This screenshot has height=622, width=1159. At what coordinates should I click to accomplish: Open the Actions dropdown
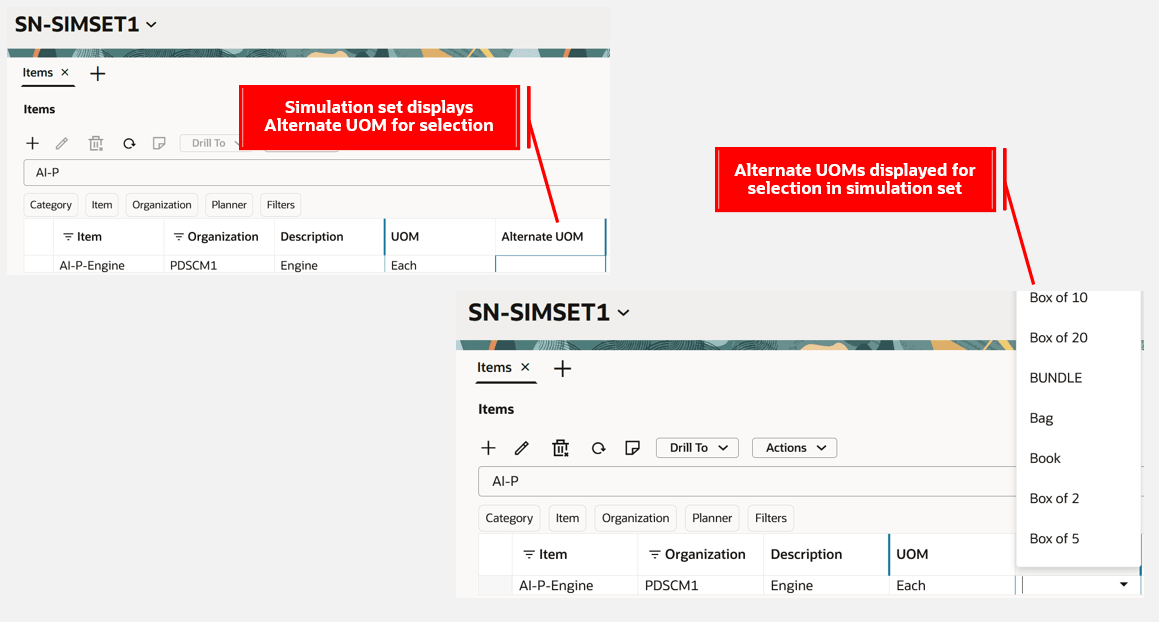[794, 447]
